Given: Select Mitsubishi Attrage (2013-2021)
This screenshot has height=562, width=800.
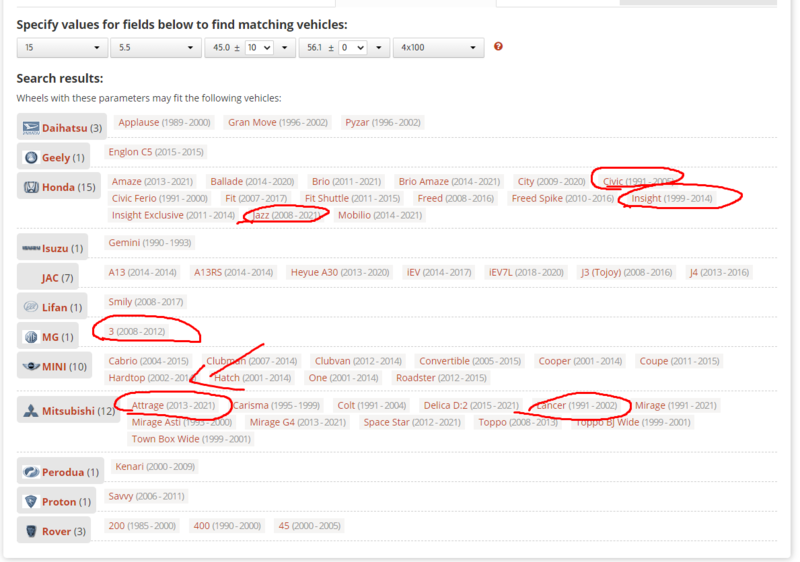Looking at the screenshot, I should 173,405.
